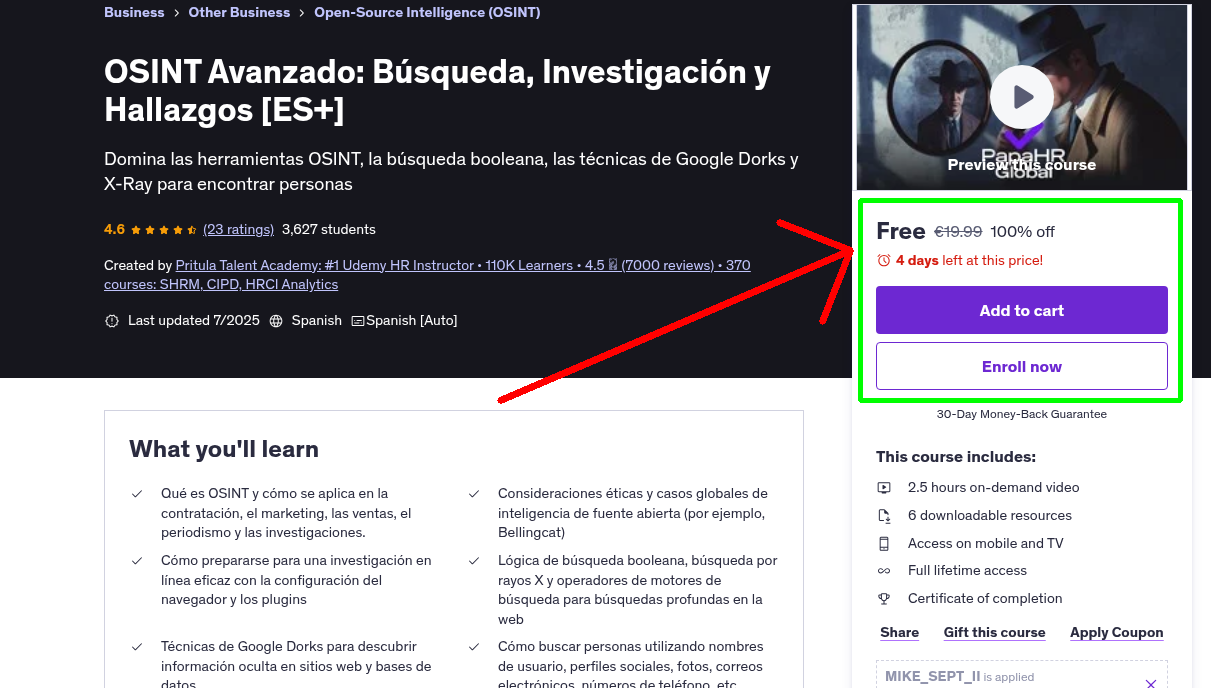Click the course title heading text

coord(437,90)
